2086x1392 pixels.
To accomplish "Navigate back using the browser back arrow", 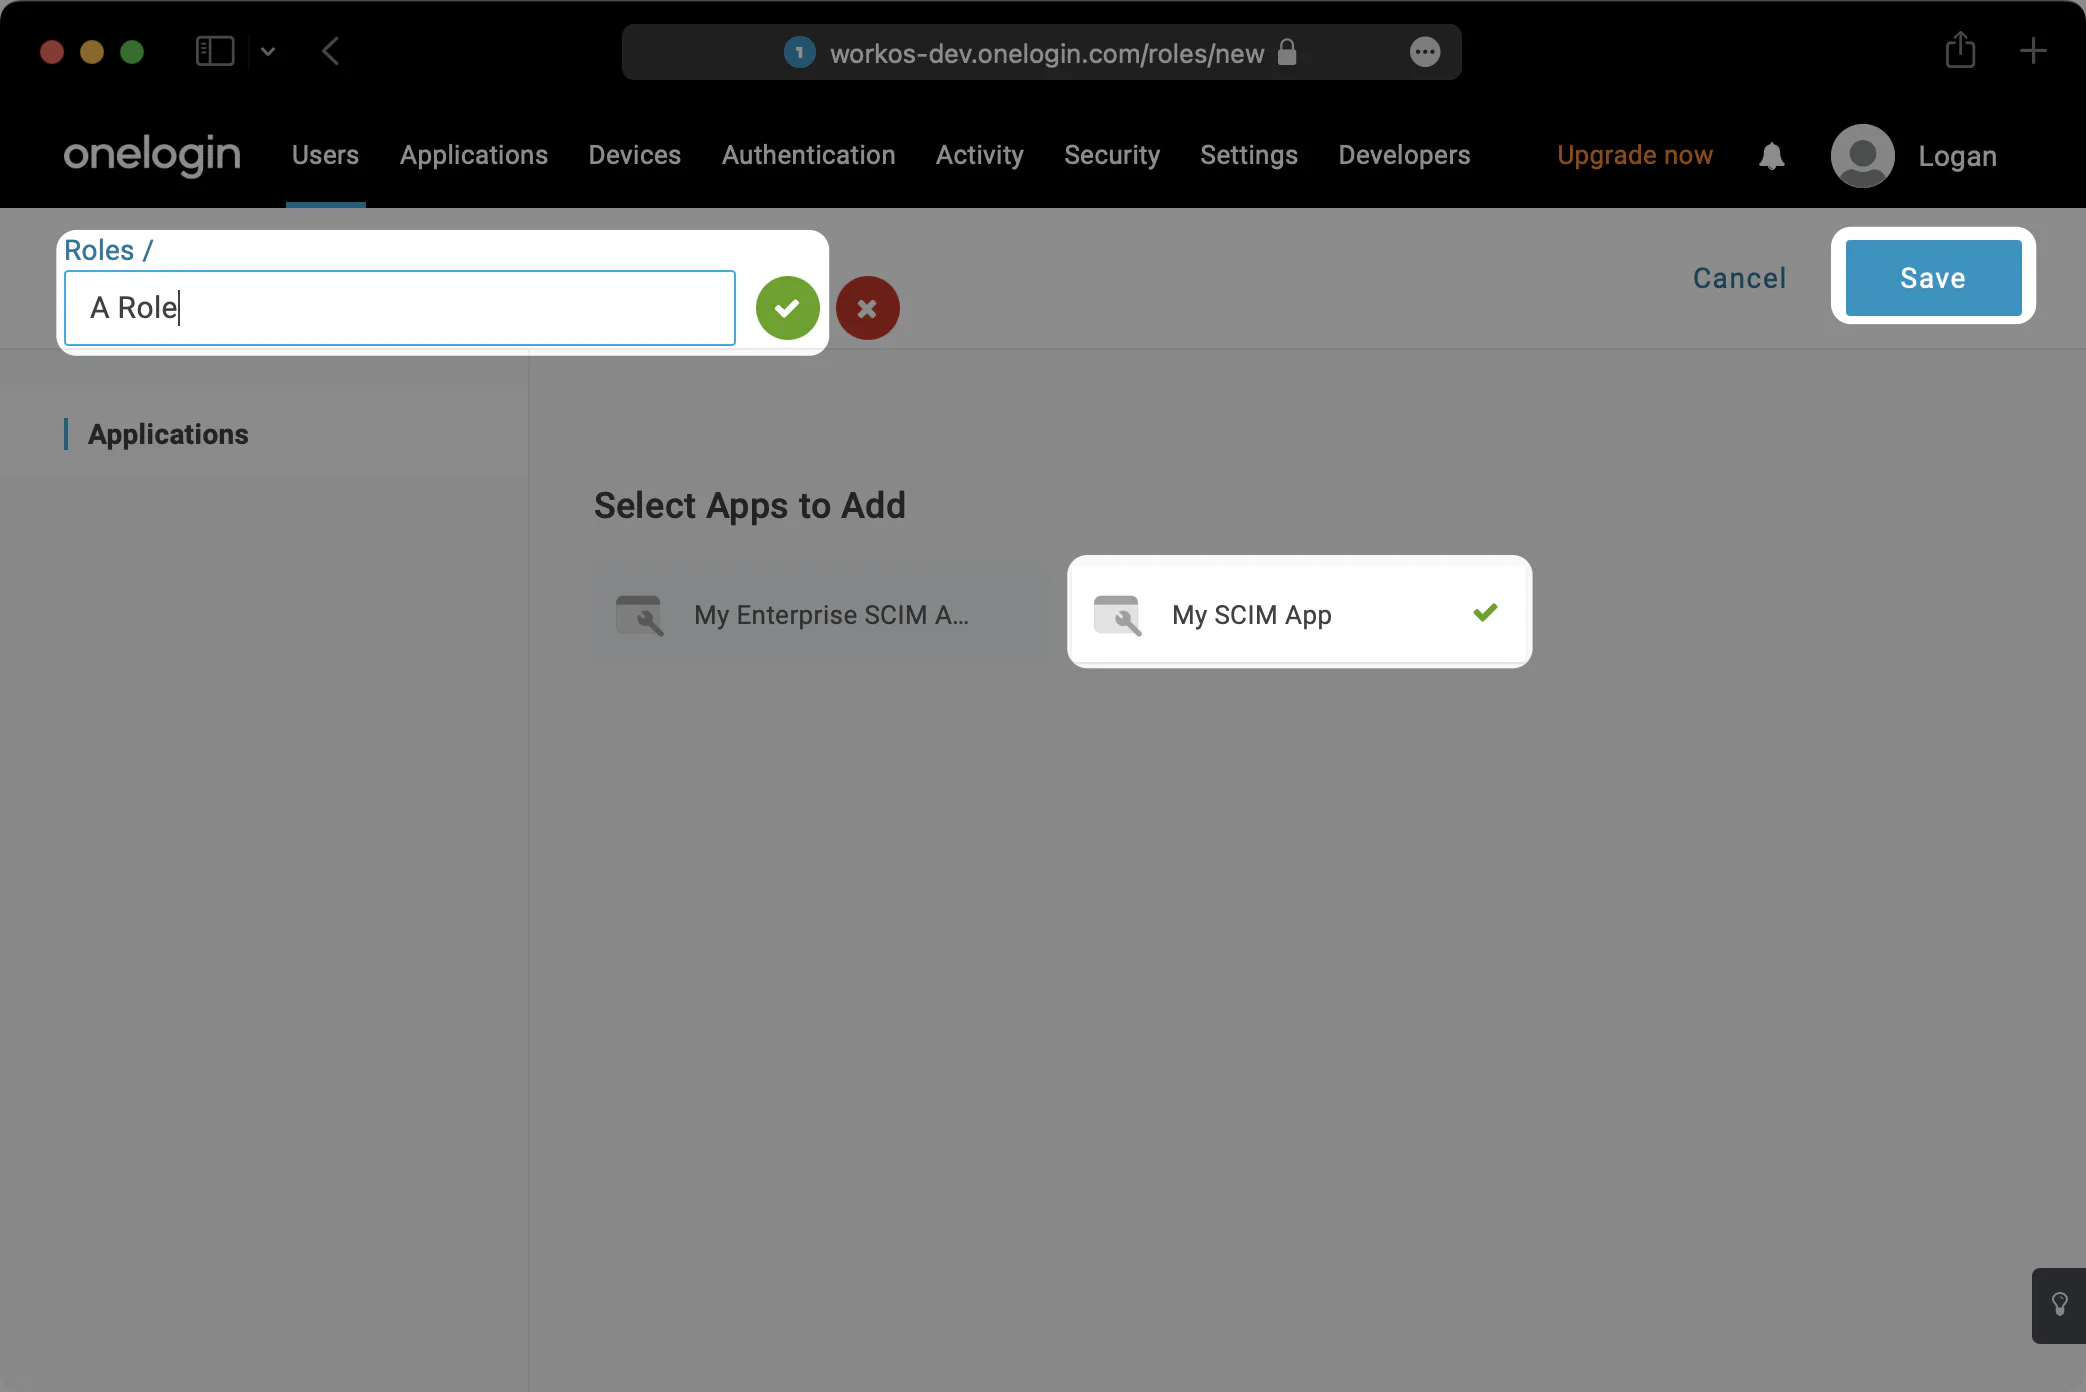I will coord(330,51).
